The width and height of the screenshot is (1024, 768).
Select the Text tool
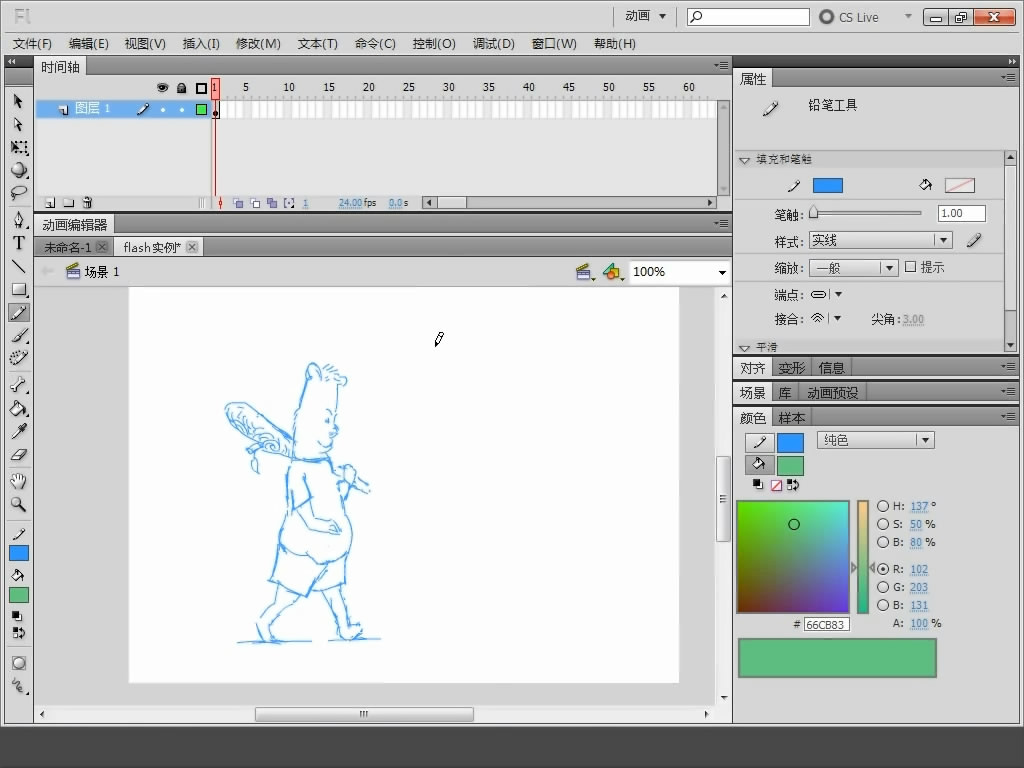coord(18,243)
